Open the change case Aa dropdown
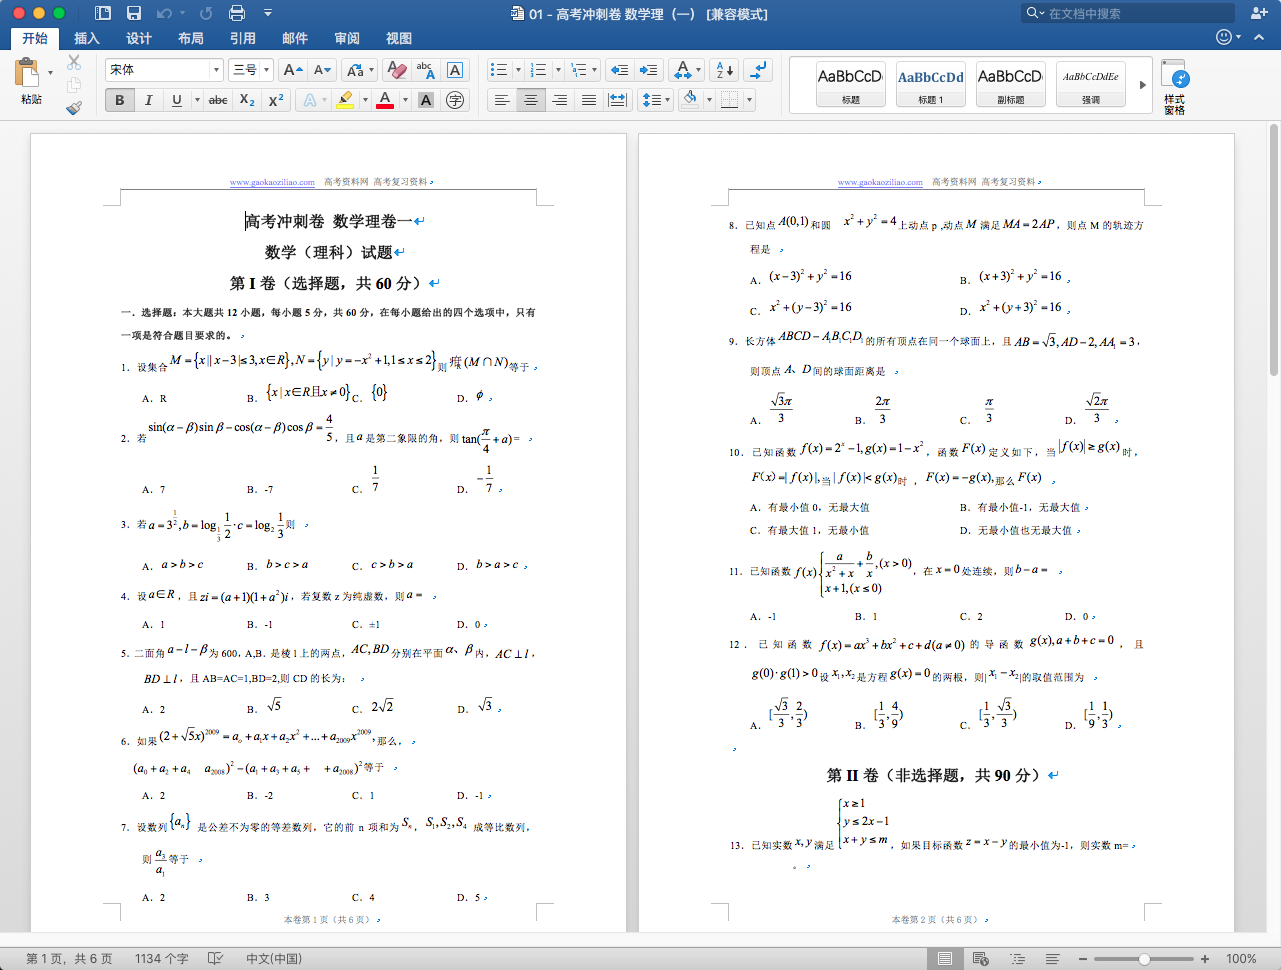This screenshot has width=1281, height=970. coord(359,70)
